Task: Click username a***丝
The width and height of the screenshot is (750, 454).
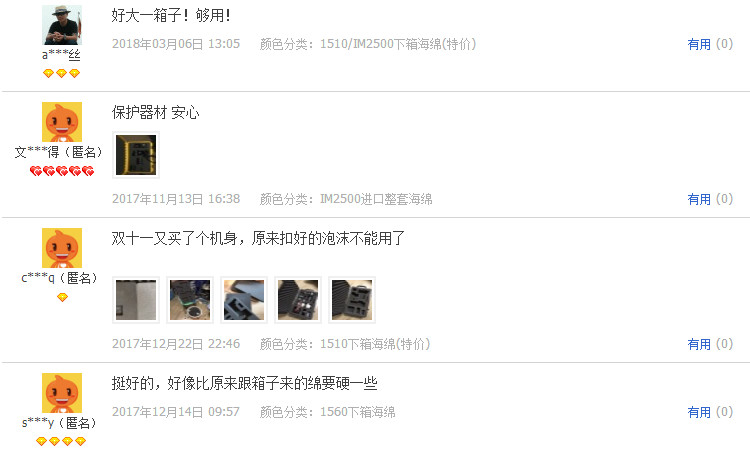Action: pos(61,55)
